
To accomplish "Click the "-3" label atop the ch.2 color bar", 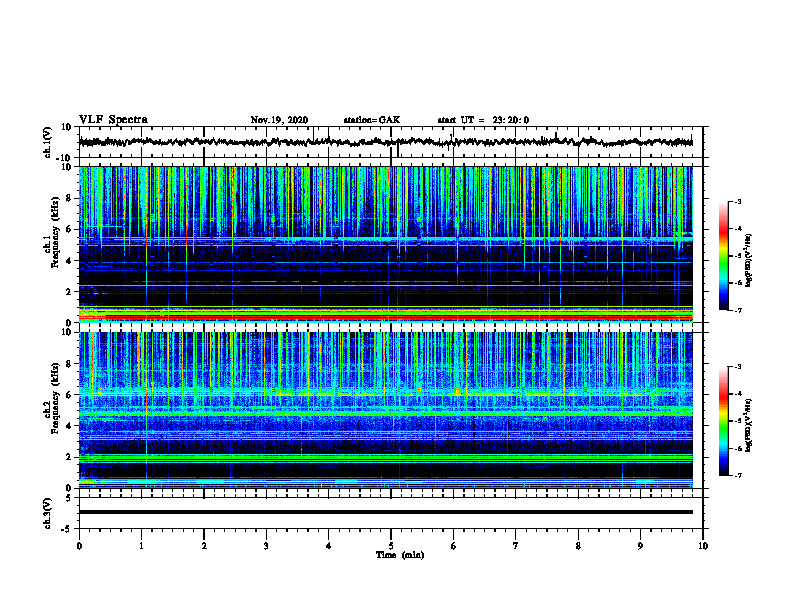I will [738, 367].
